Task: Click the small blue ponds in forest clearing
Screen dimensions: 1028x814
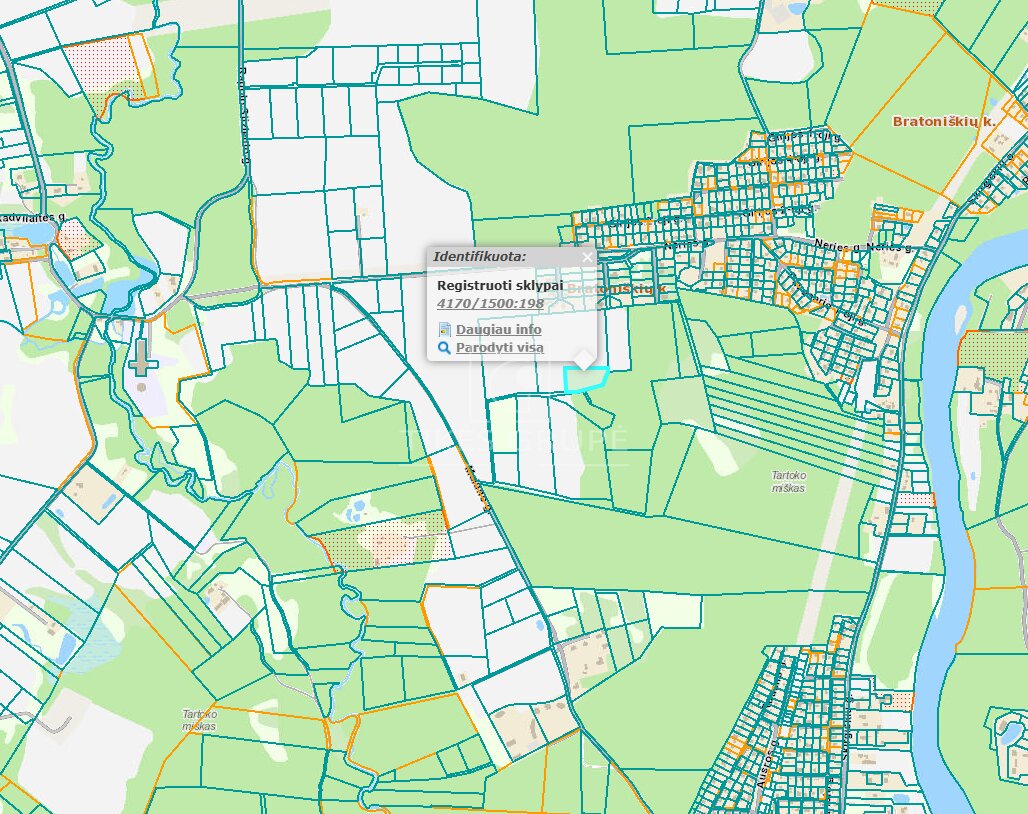Action: click(355, 511)
